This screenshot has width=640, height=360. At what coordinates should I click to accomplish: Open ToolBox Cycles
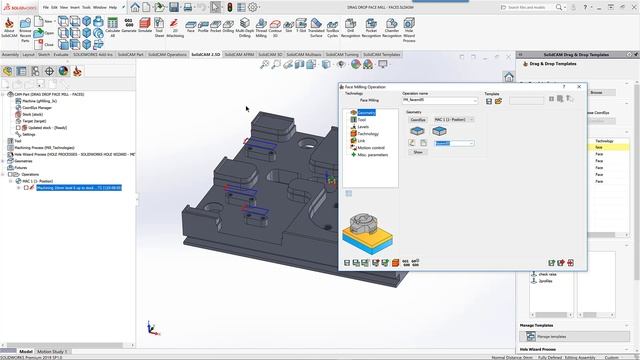click(333, 29)
